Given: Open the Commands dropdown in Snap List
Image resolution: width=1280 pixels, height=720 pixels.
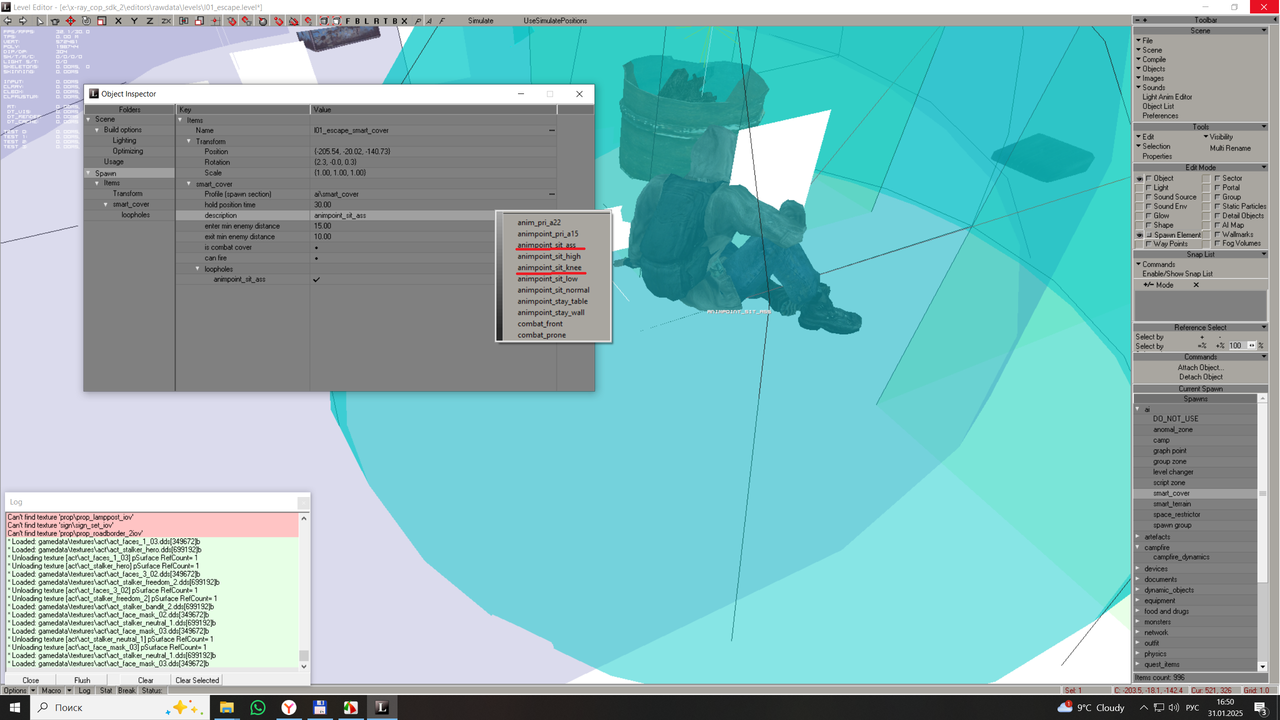Looking at the screenshot, I should click(1156, 264).
